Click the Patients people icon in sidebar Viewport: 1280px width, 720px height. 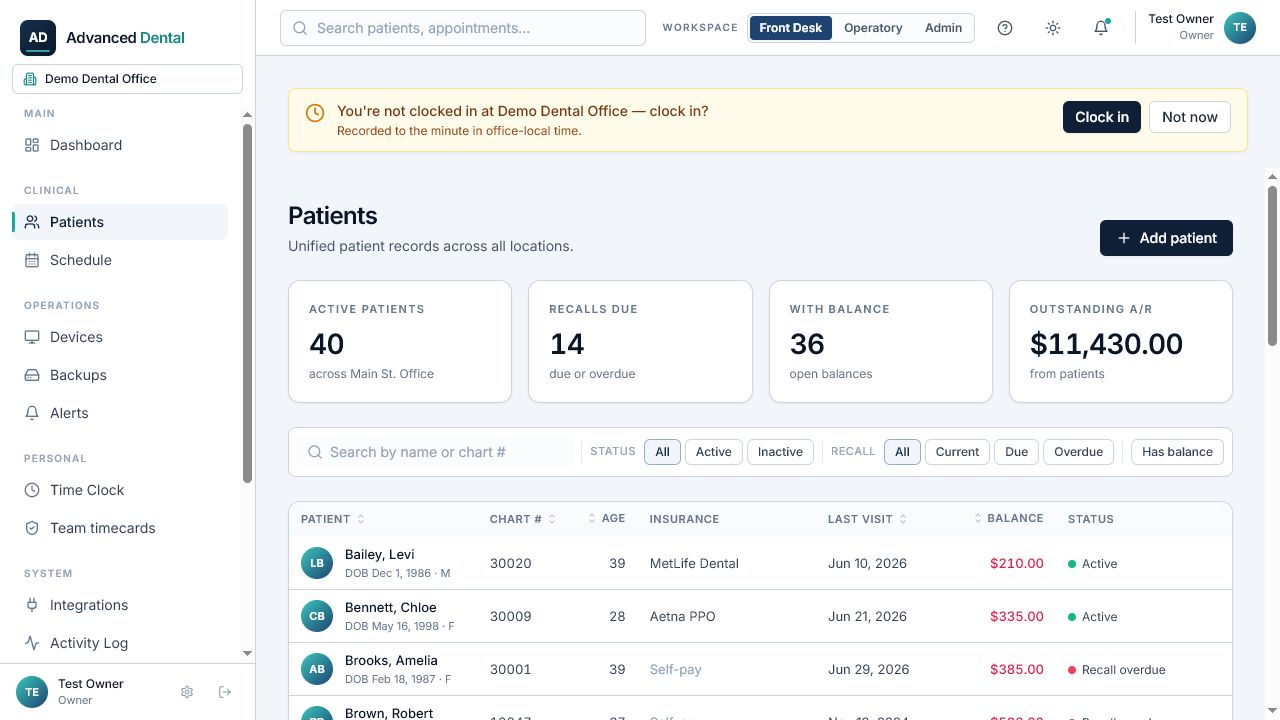pos(32,222)
